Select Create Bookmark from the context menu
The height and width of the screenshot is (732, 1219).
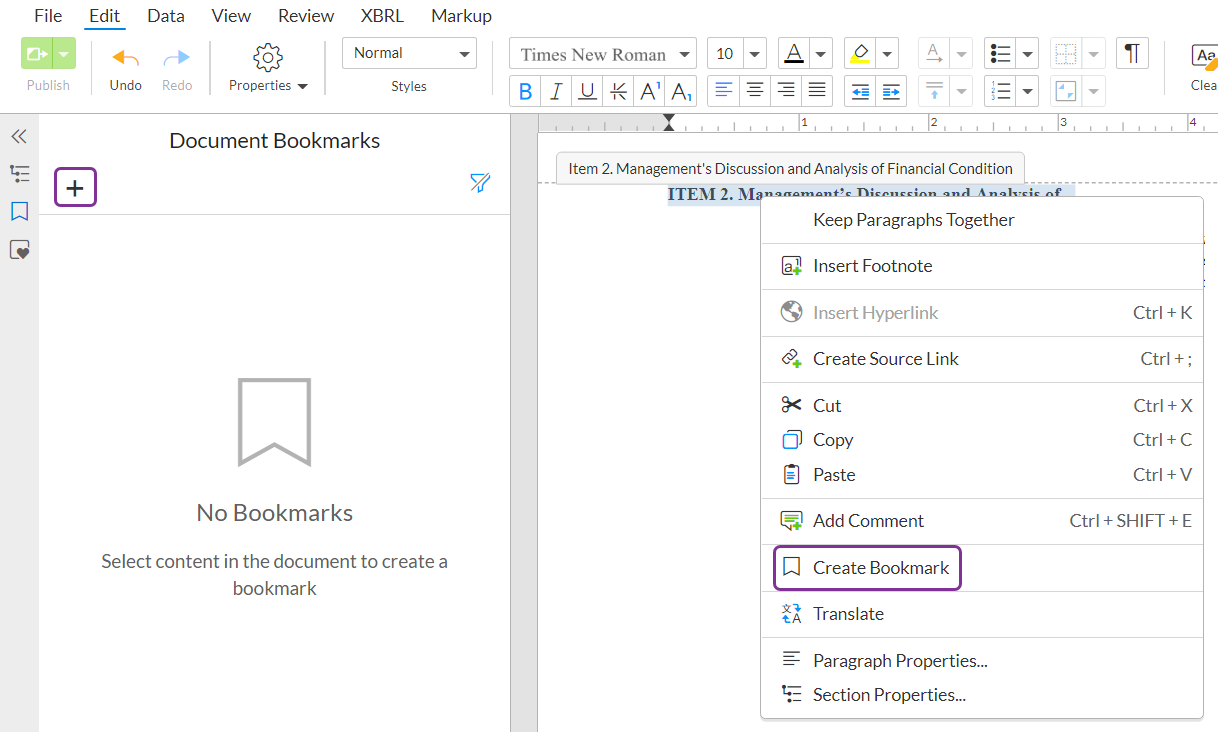point(866,567)
